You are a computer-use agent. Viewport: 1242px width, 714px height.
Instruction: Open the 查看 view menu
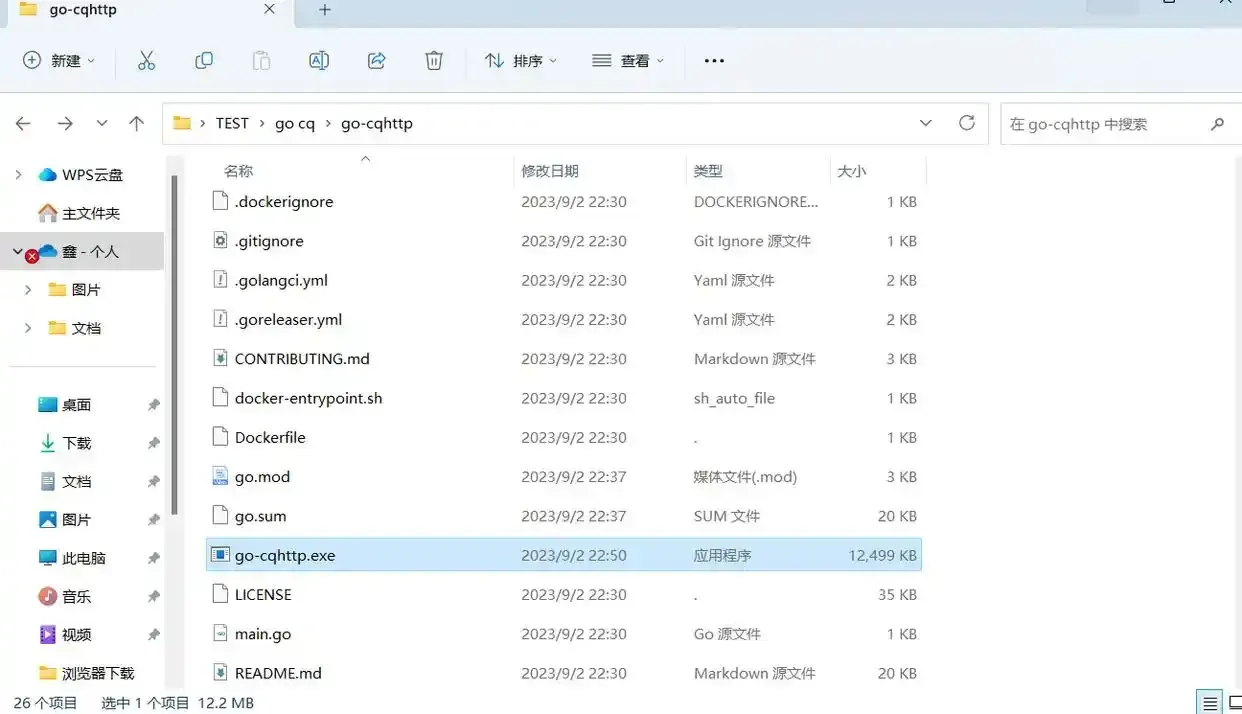coord(628,61)
